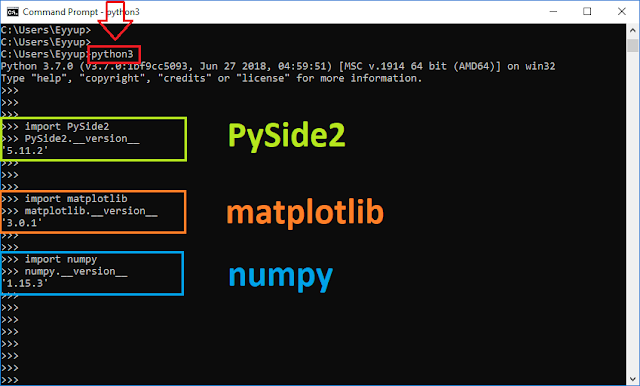Screen dimensions: 640x386
Task: Click the 'import PySide2' line
Action: (55, 126)
